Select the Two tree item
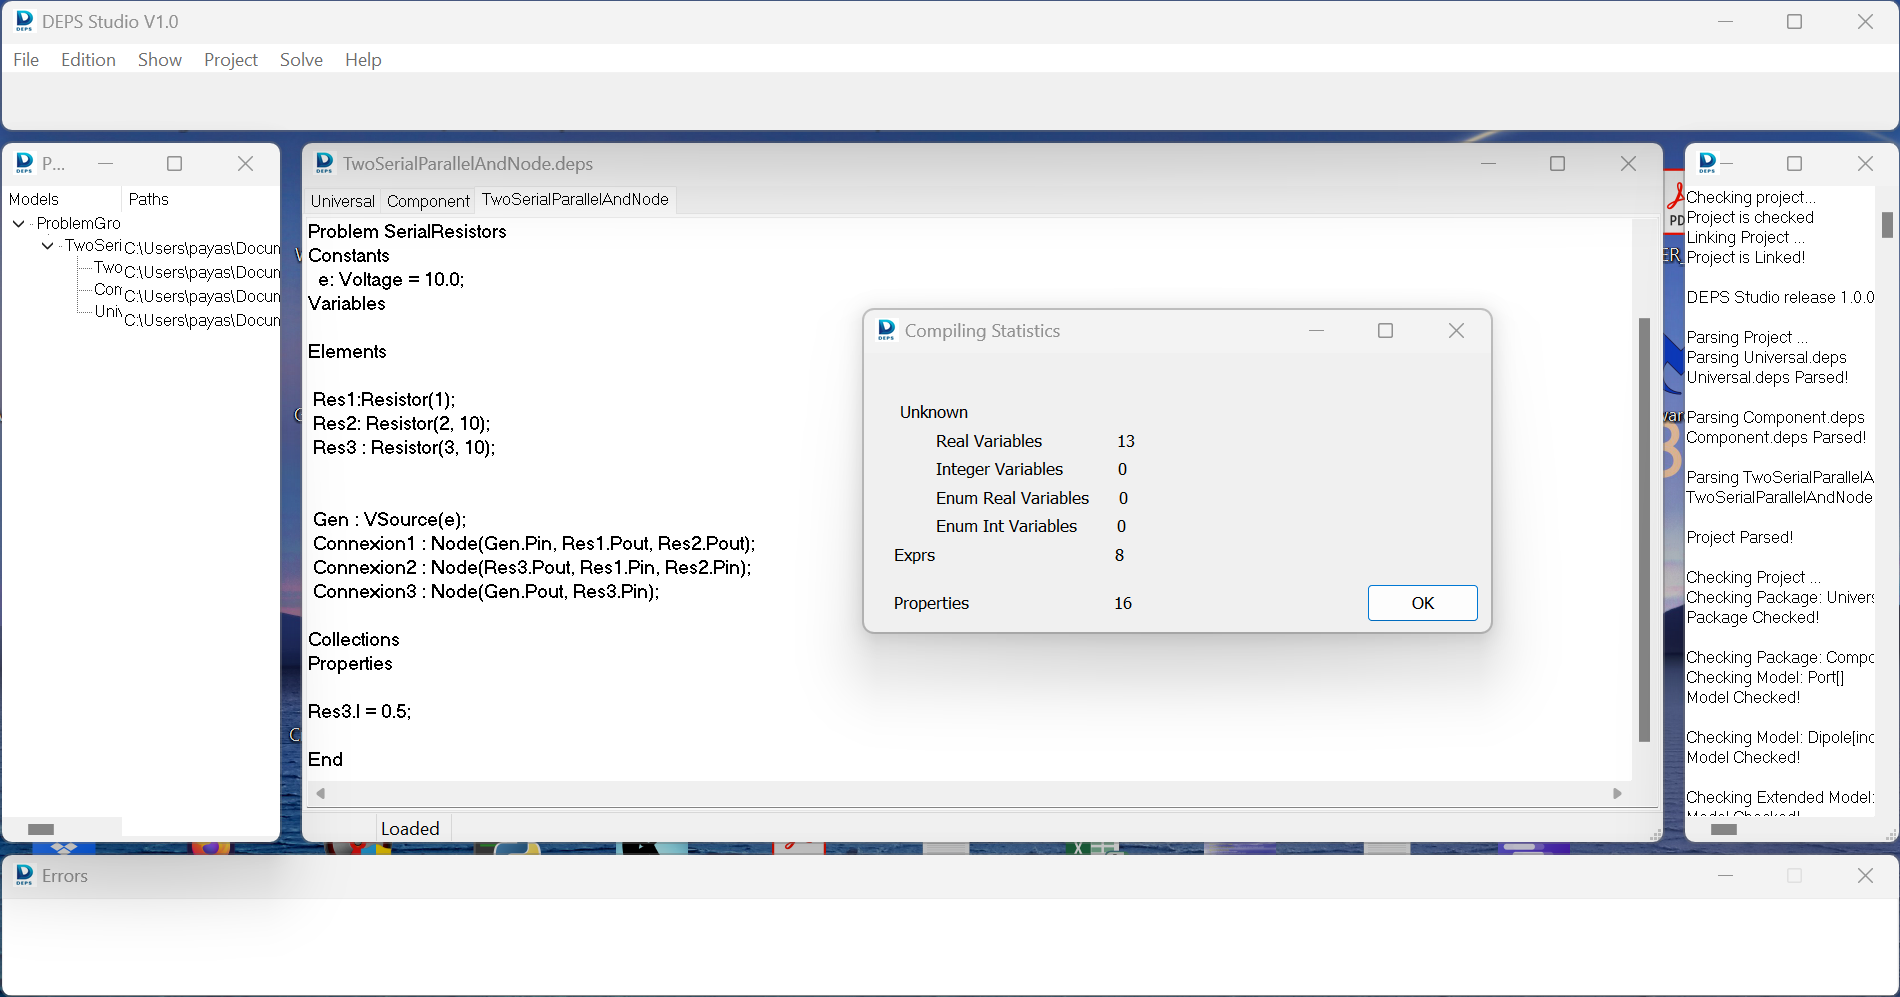Viewport: 1900px width, 997px height. [x=108, y=268]
